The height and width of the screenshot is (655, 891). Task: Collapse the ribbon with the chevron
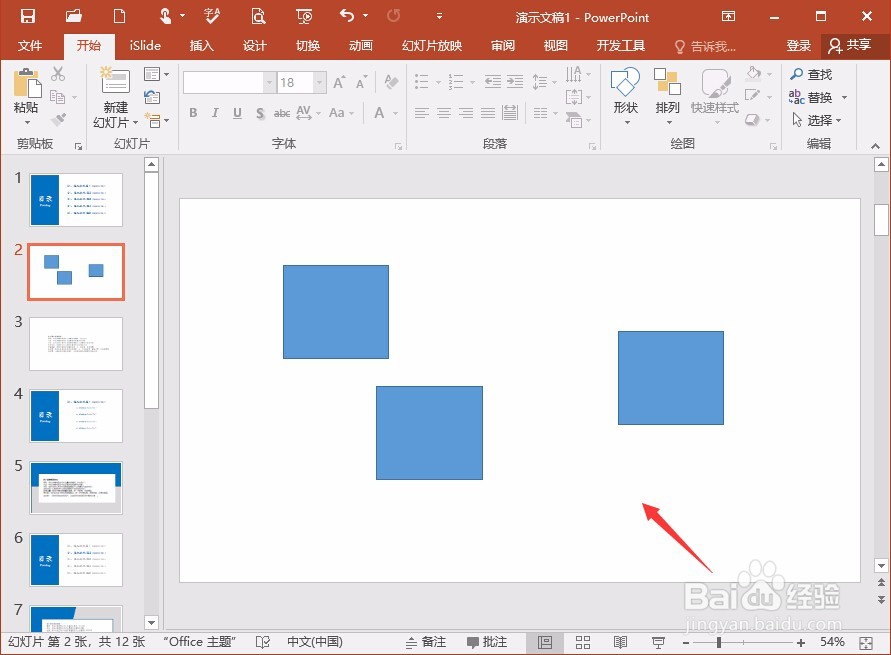coord(875,146)
